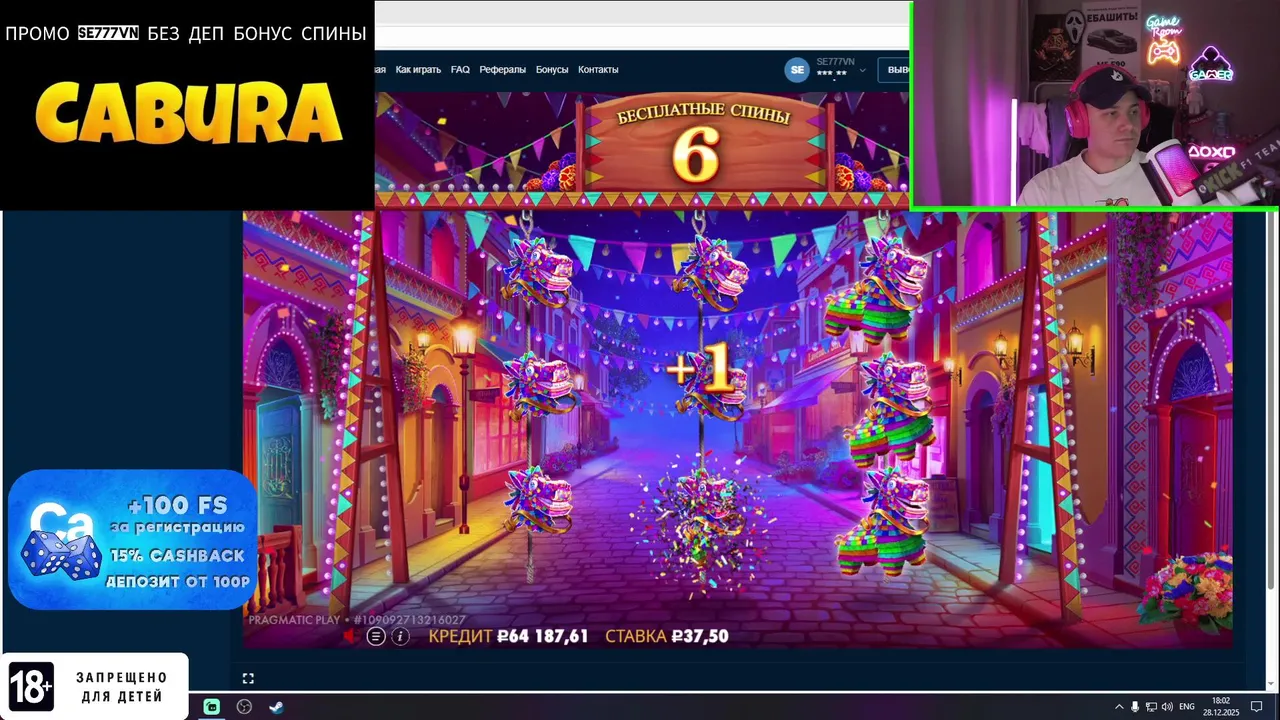
Task: Click the '+1' bonus spin indicator
Action: [x=701, y=371]
